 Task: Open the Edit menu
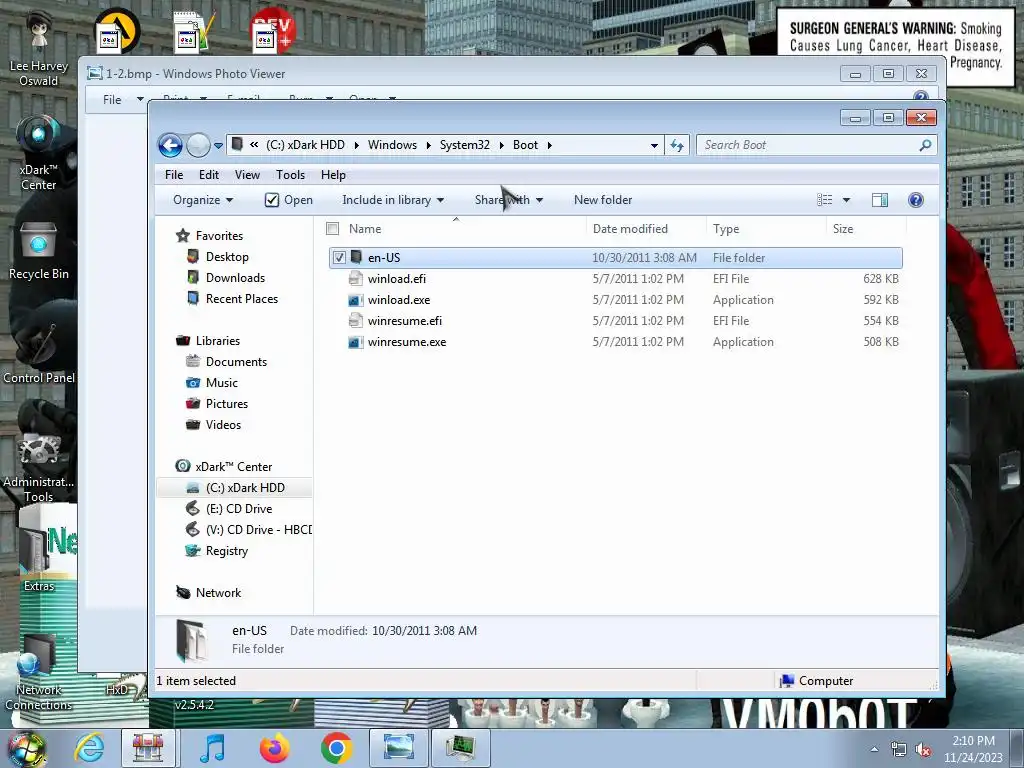pos(209,175)
